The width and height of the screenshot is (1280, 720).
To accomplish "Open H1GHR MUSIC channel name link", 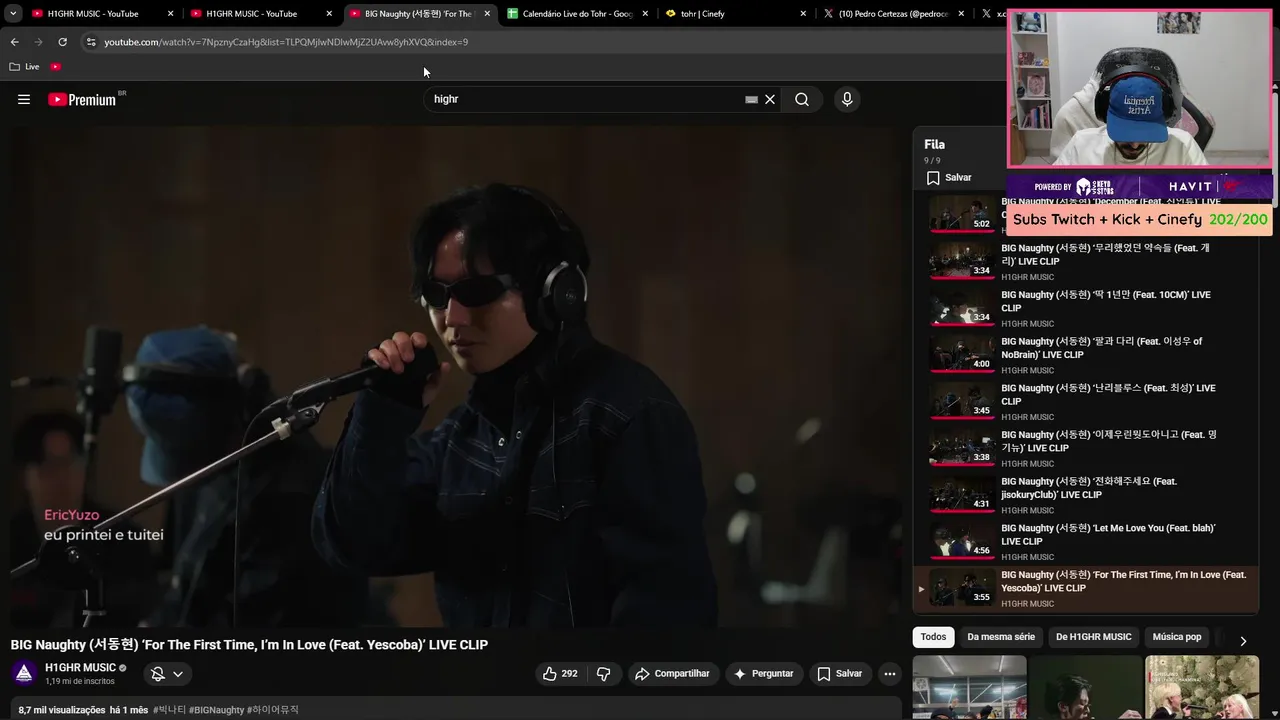I will [x=81, y=668].
